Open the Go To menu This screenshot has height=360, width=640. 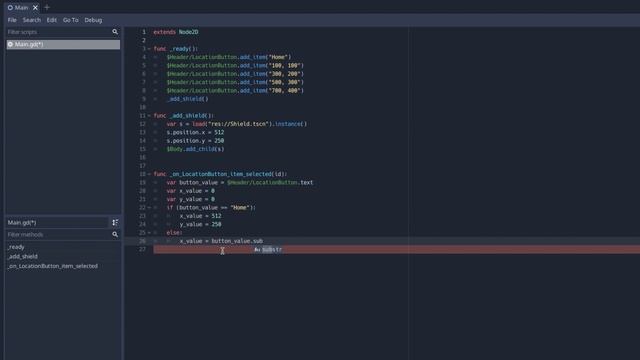[x=71, y=20]
